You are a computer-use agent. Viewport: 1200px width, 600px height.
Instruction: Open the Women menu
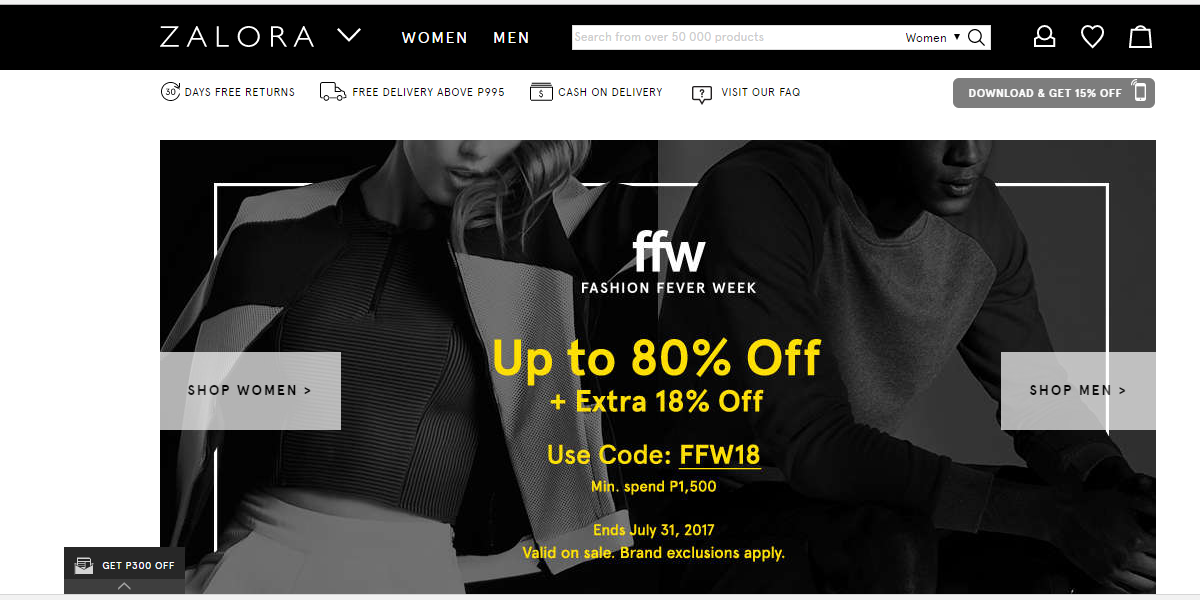[435, 38]
